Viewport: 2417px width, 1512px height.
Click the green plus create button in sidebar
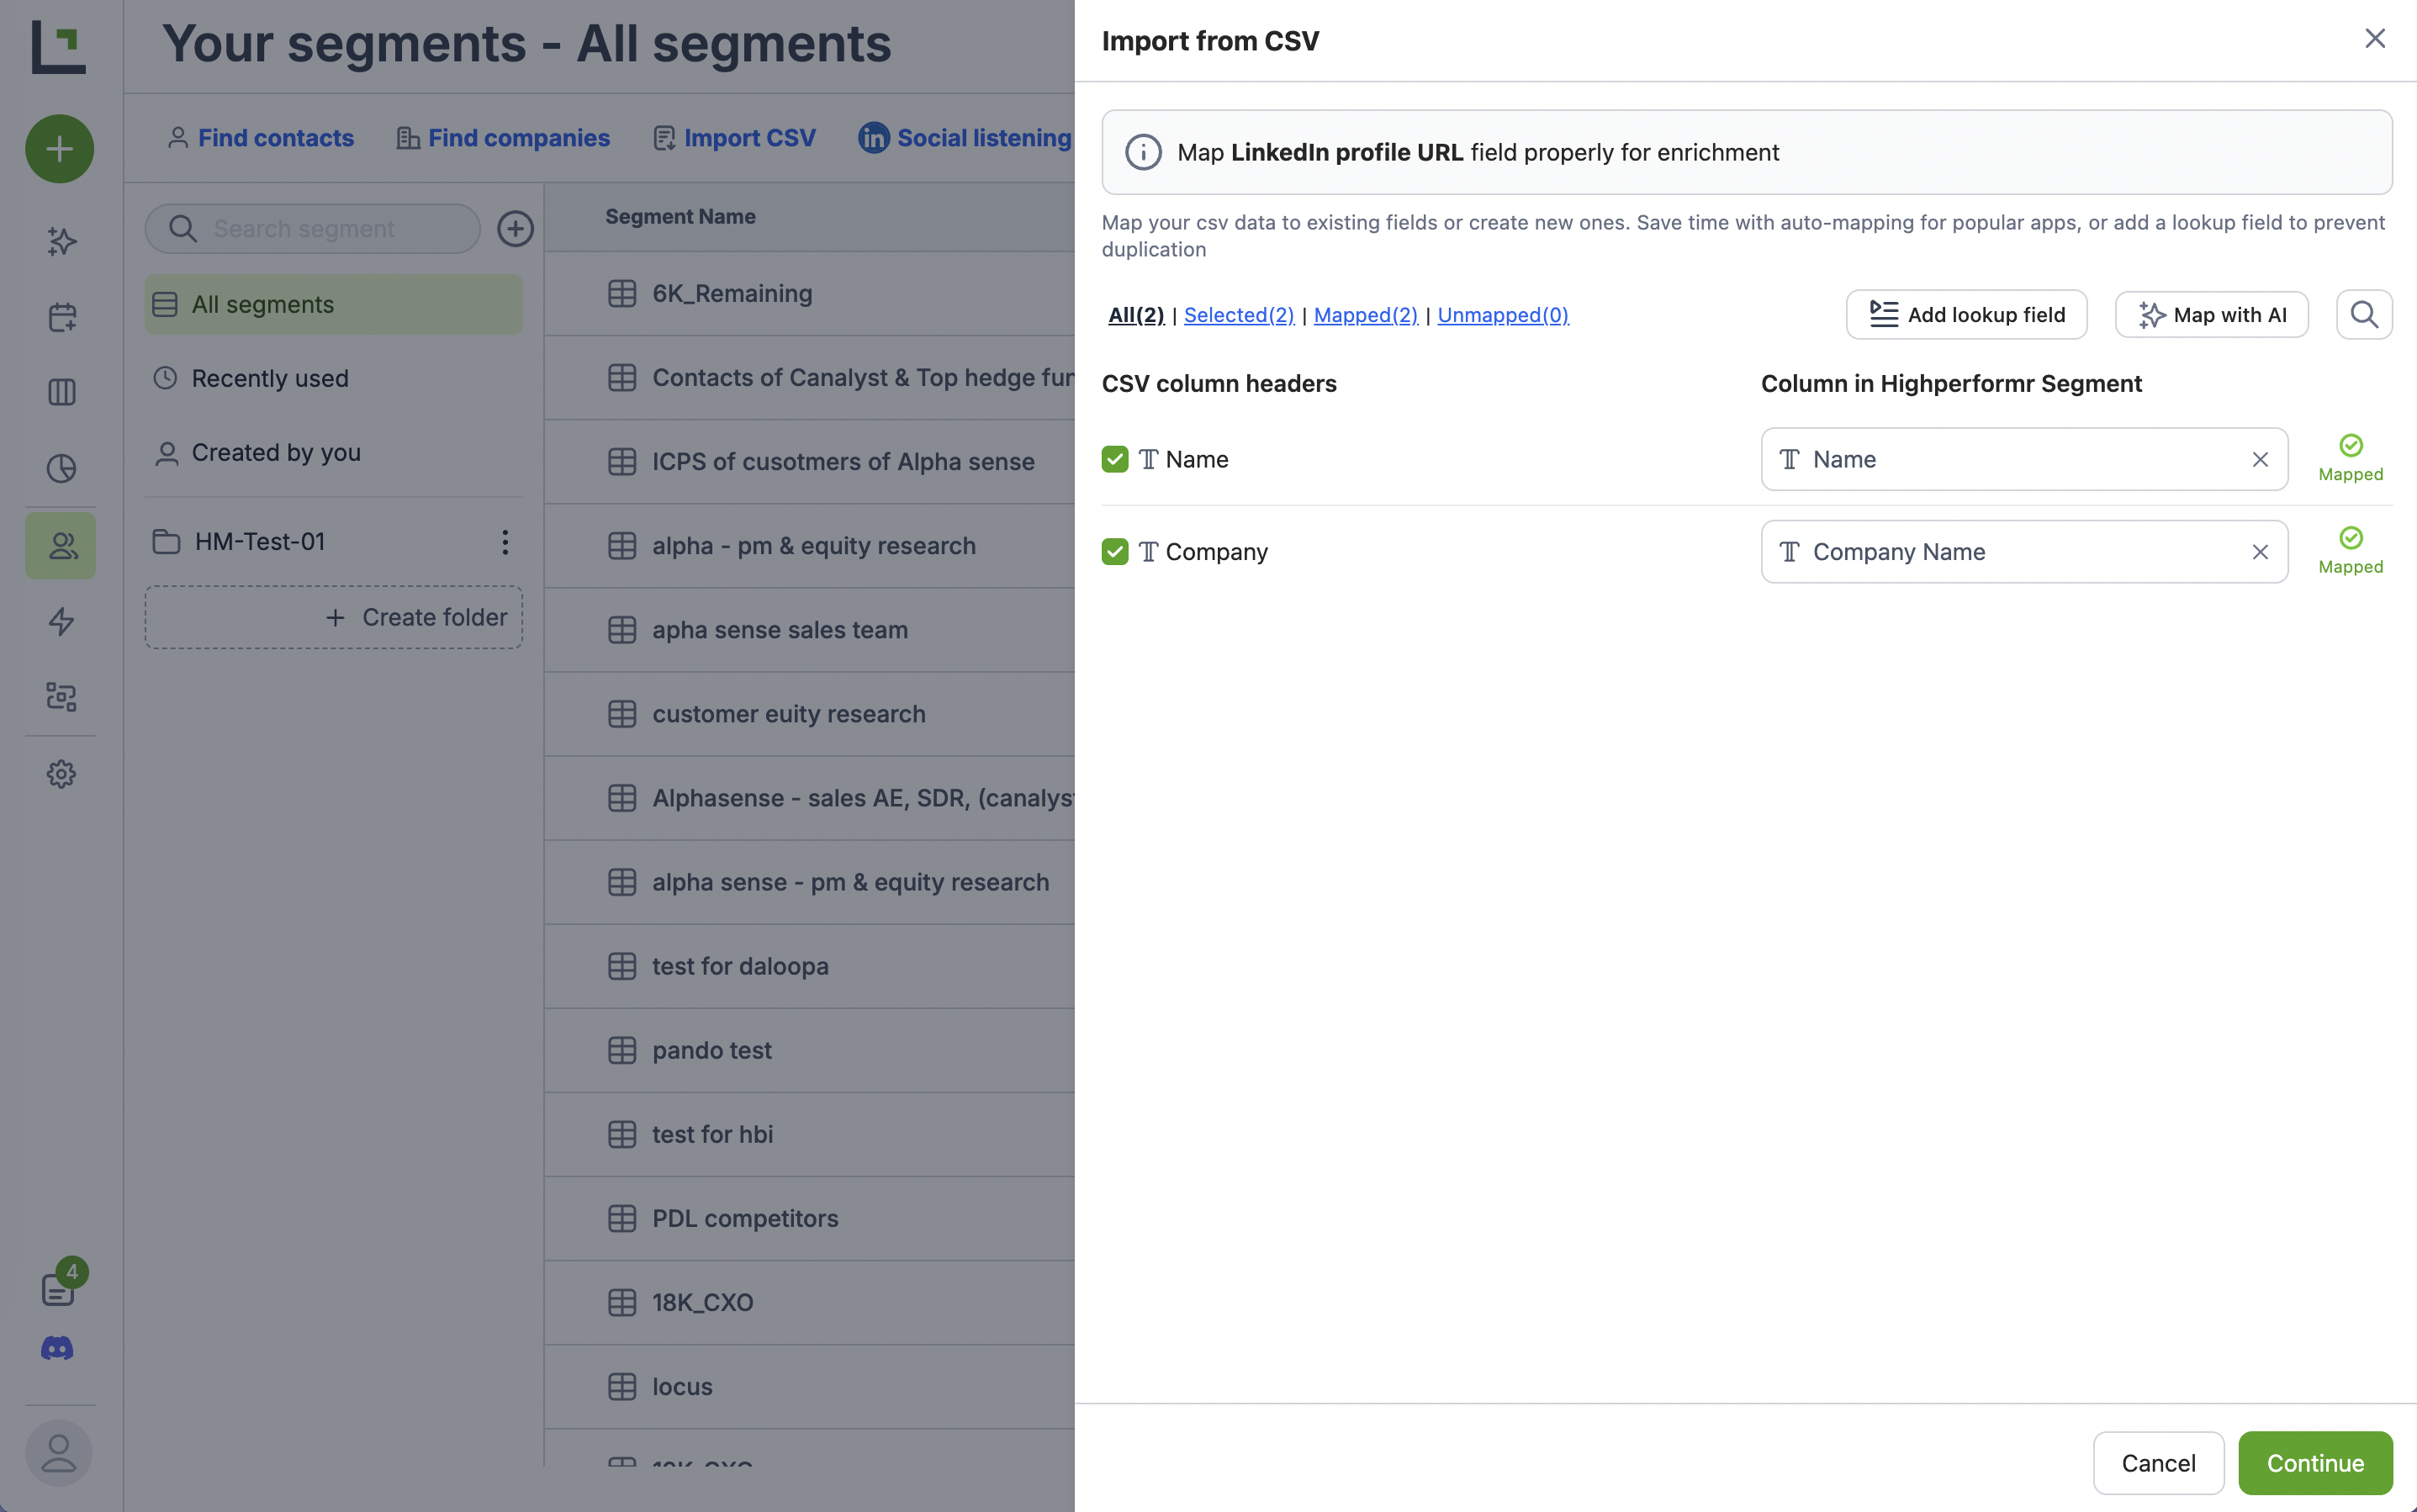(60, 149)
